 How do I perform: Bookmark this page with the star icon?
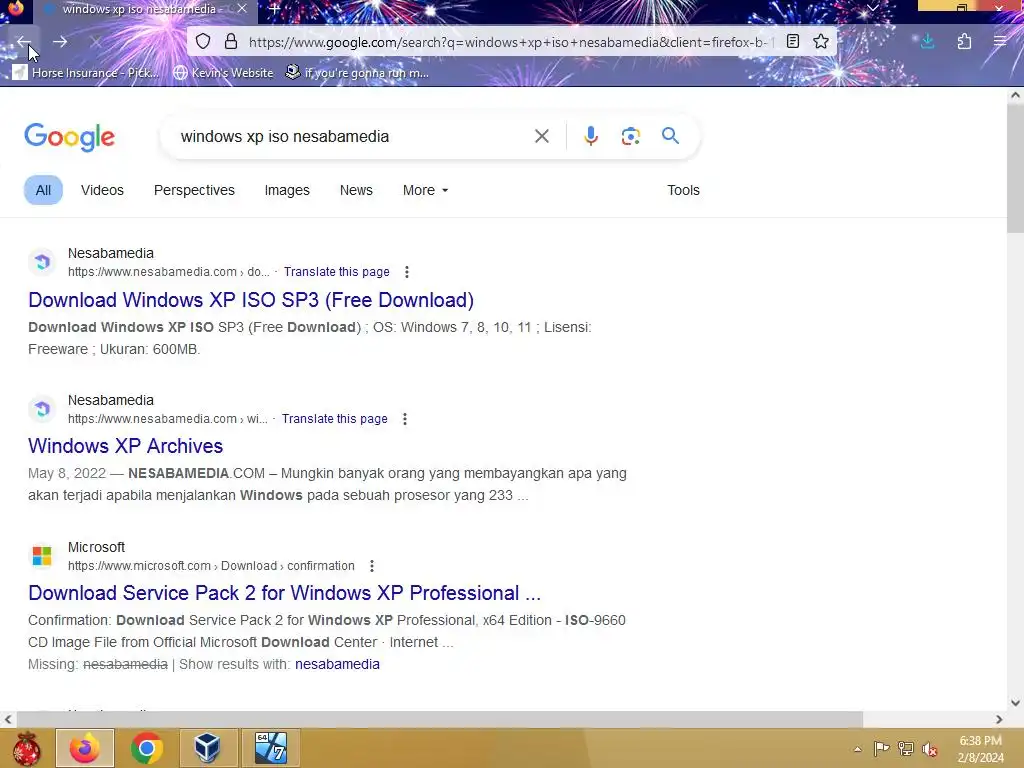click(x=821, y=42)
